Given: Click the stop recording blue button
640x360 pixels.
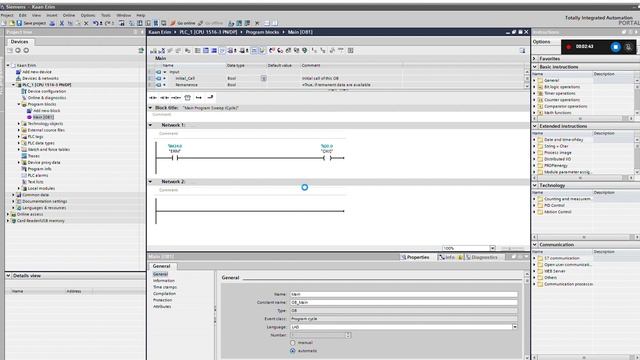Looking at the screenshot, I should 616,47.
